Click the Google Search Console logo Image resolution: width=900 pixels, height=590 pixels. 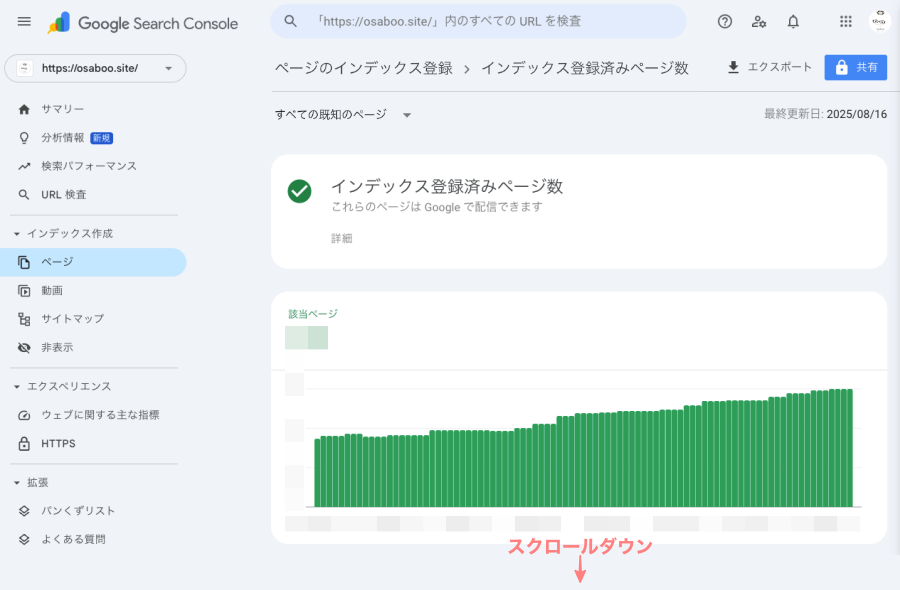143,23
